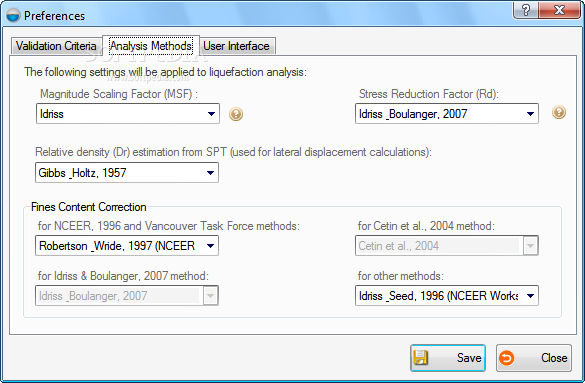The image size is (585, 383).
Task: Click the title bar question mark help button
Action: coord(525,10)
